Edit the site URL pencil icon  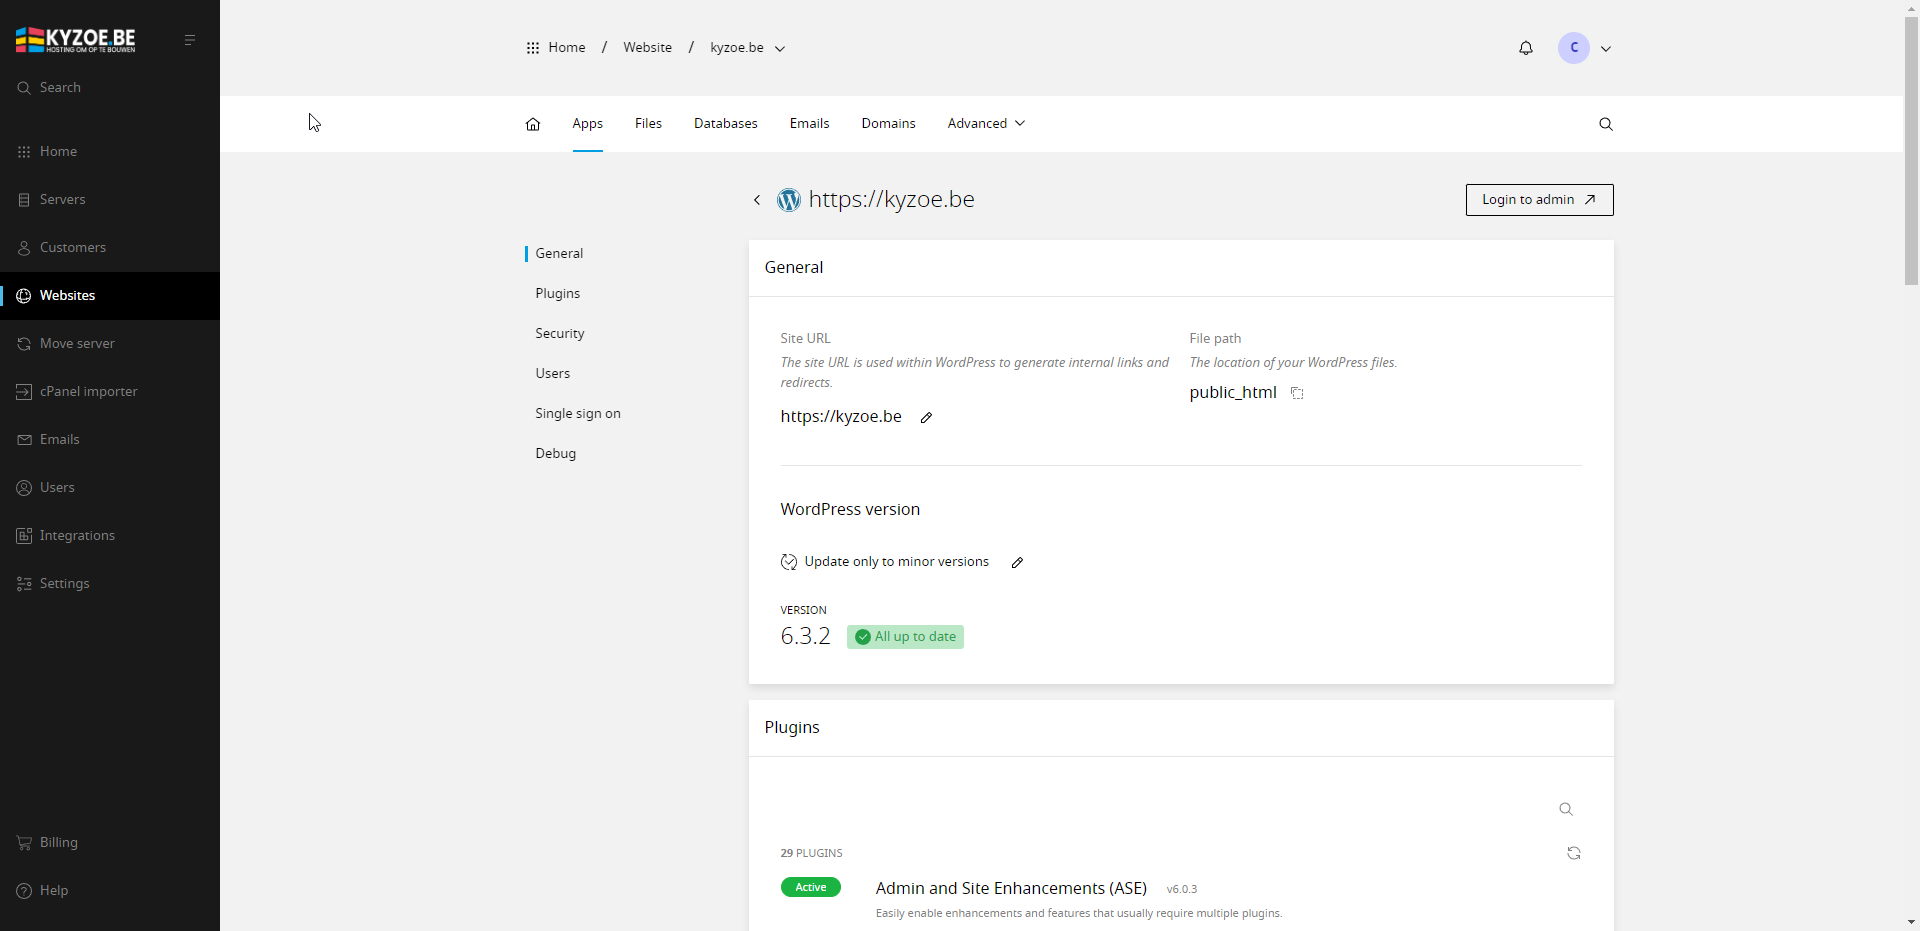pos(926,418)
